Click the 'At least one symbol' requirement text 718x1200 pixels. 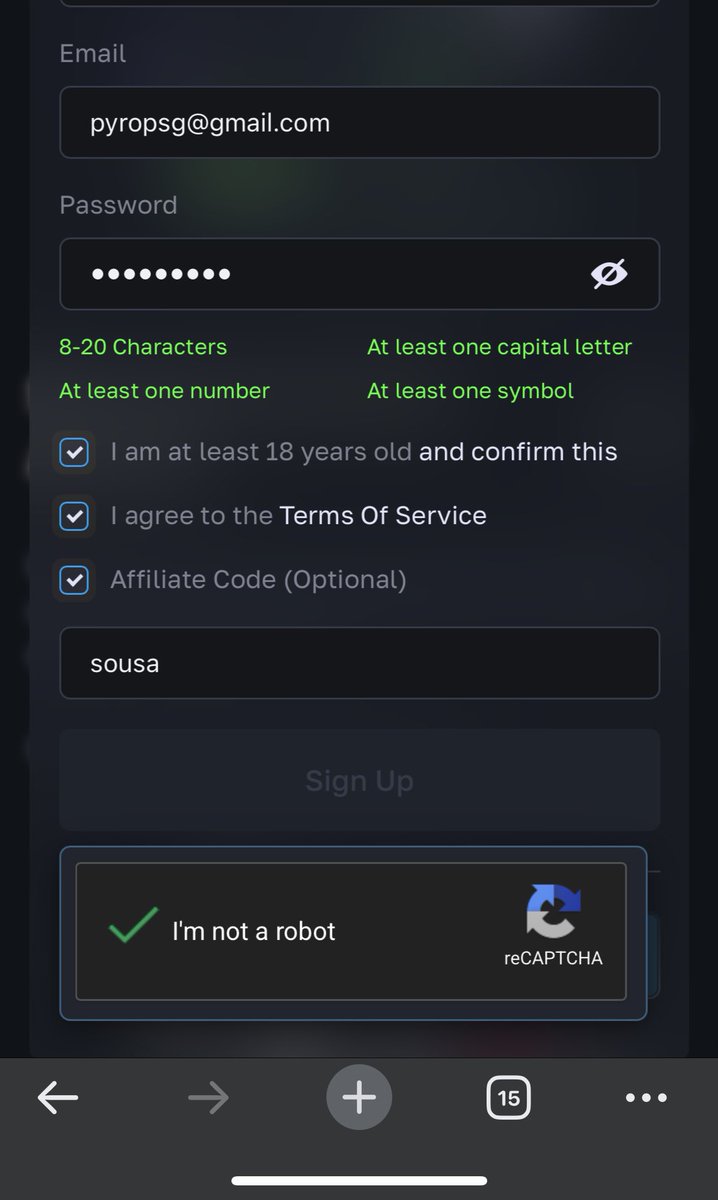point(470,391)
